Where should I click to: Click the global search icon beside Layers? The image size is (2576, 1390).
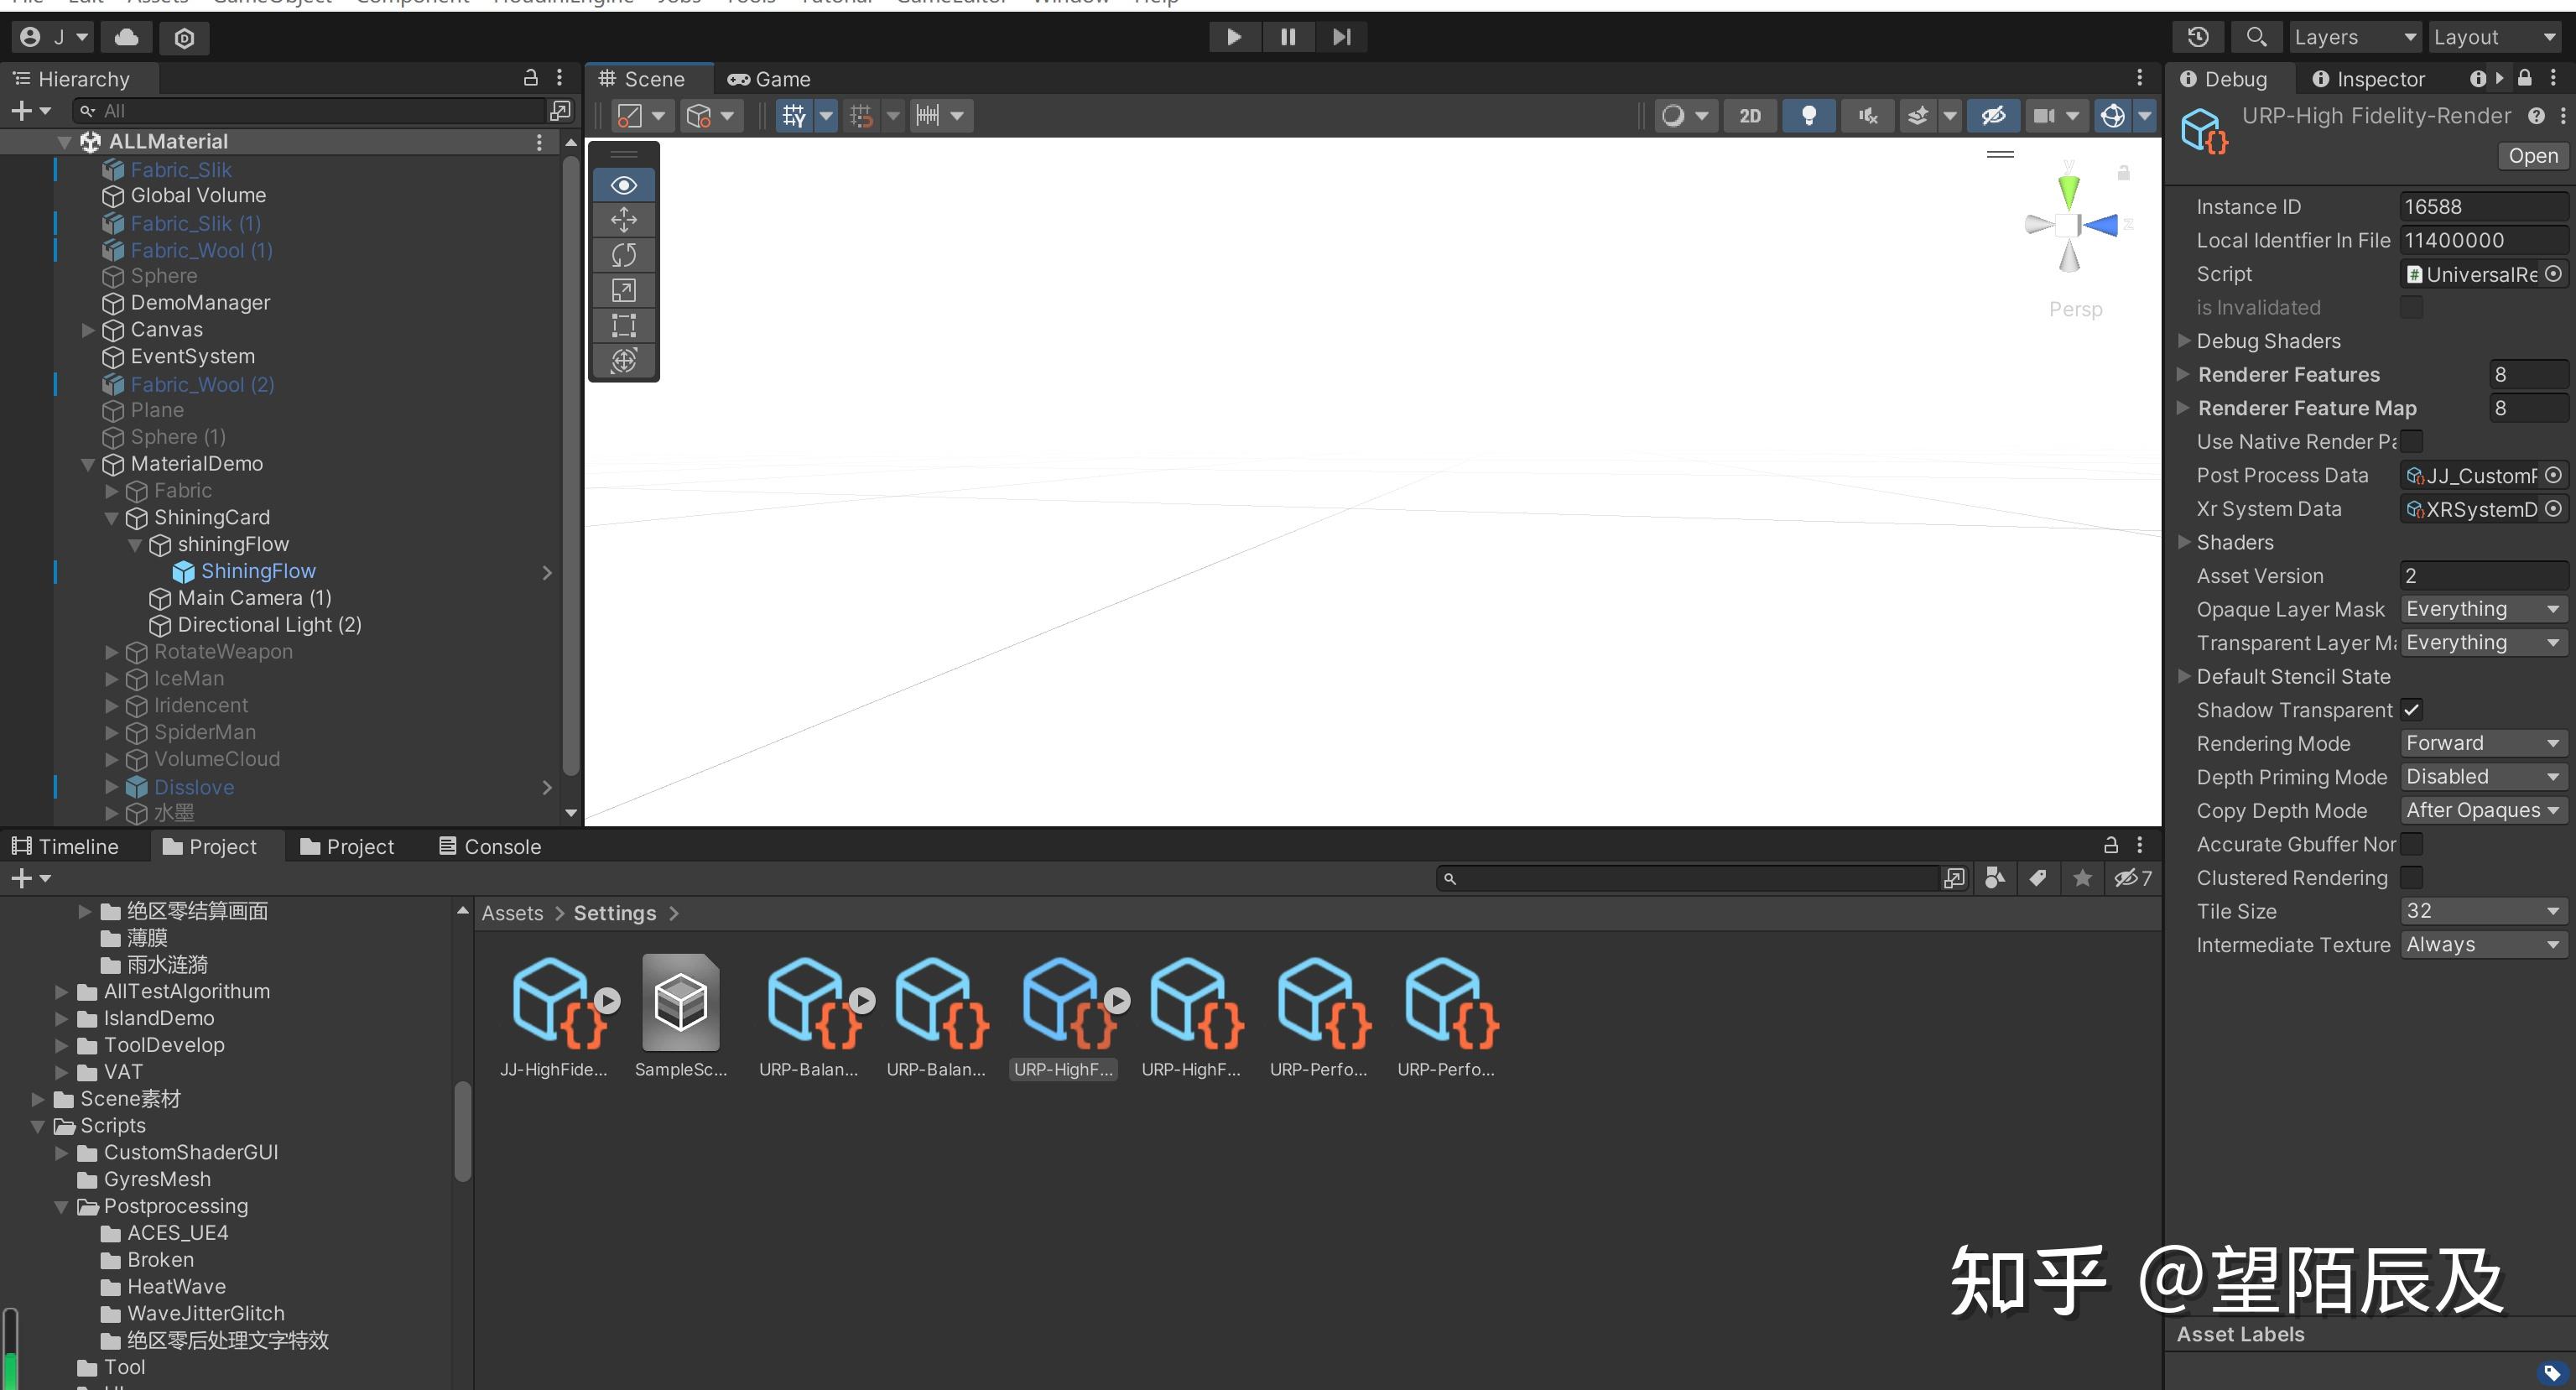coord(2256,36)
